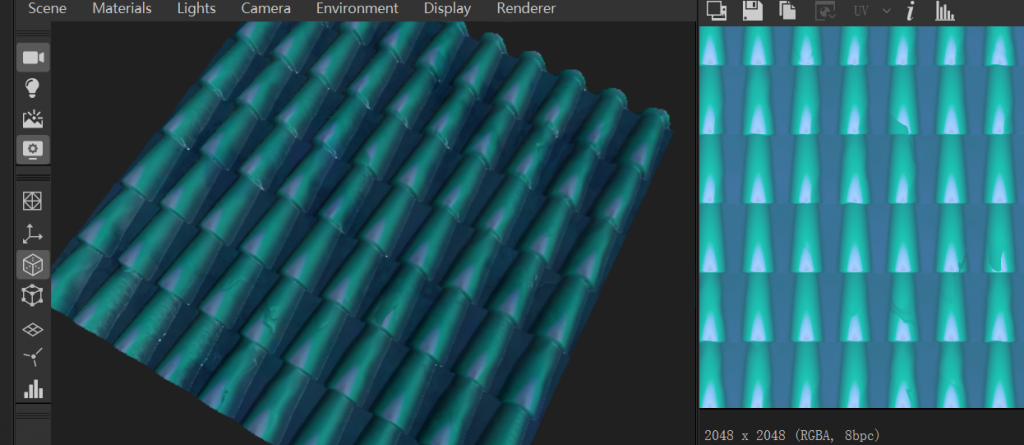This screenshot has width=1024, height=445.
Task: Expand the Camera menu
Action: (266, 8)
